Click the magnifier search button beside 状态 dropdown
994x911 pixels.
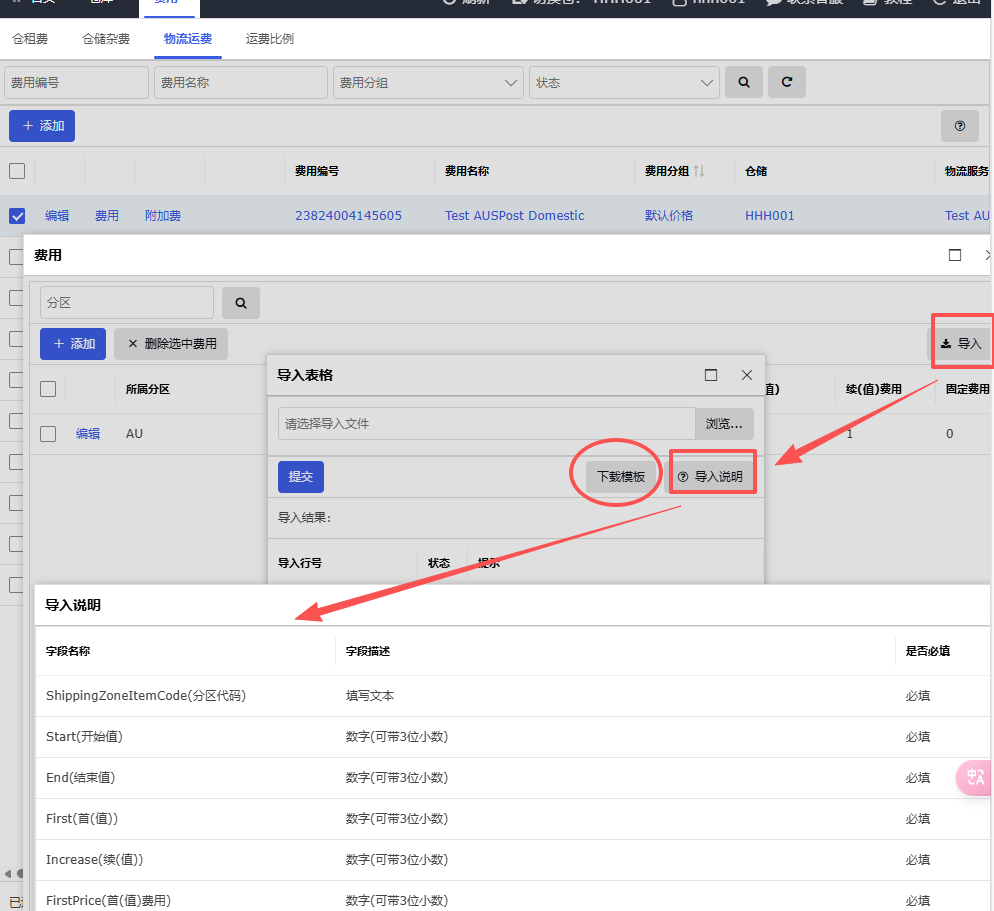coord(743,83)
